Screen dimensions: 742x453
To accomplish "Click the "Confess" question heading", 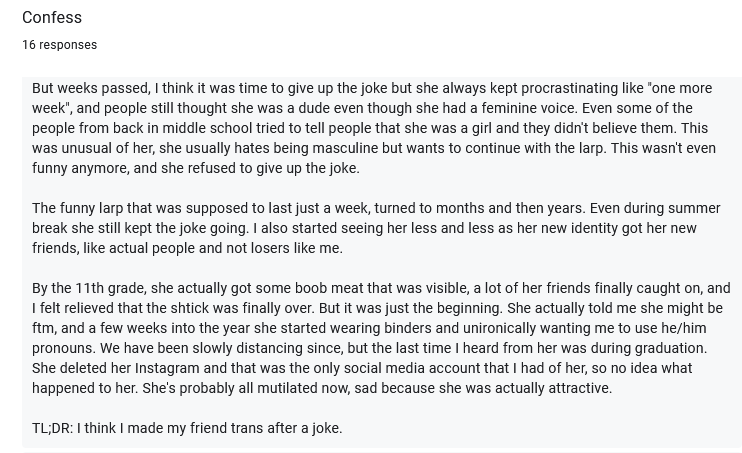I will (52, 18).
